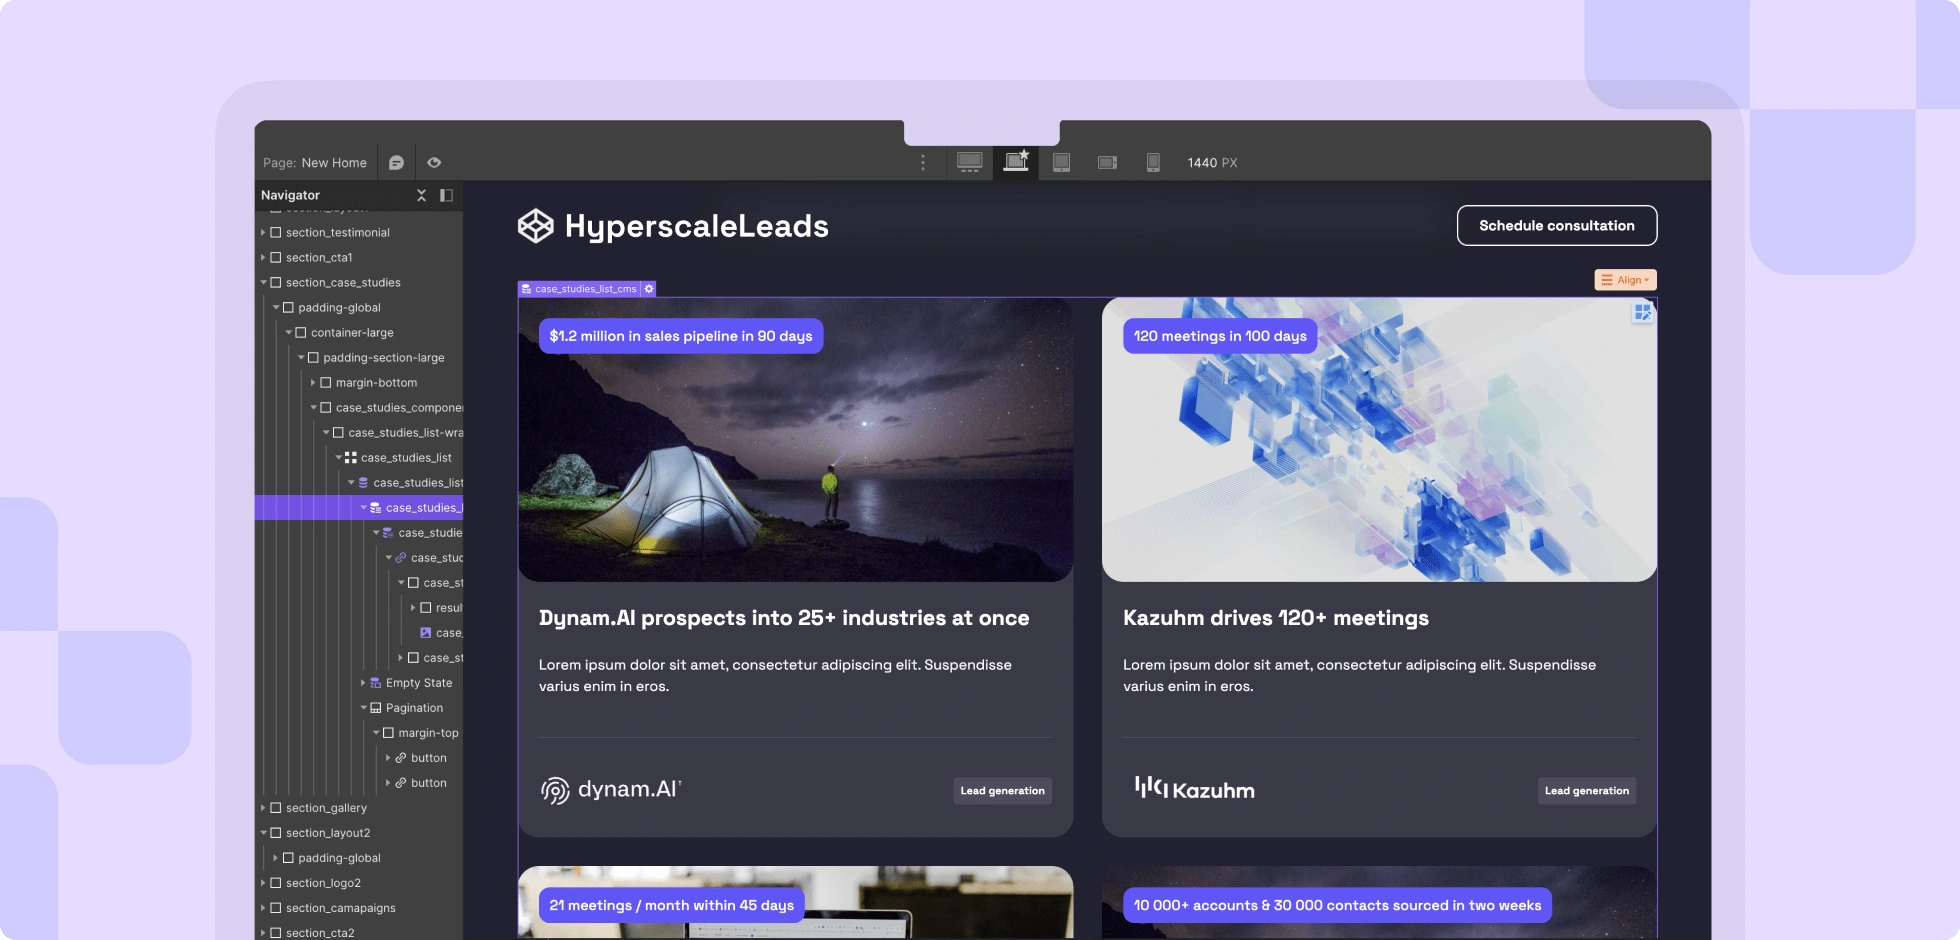The width and height of the screenshot is (1960, 940).
Task: Expand the section_testimonial tree node
Action: [x=263, y=232]
